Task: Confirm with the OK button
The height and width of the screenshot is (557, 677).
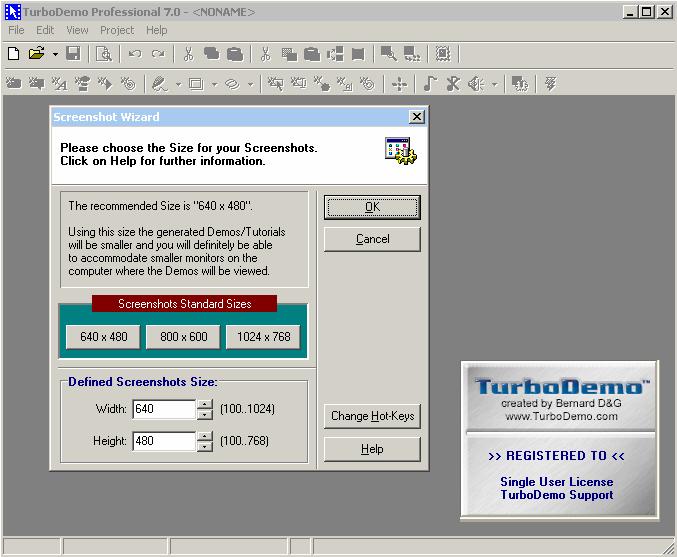Action: pos(372,207)
